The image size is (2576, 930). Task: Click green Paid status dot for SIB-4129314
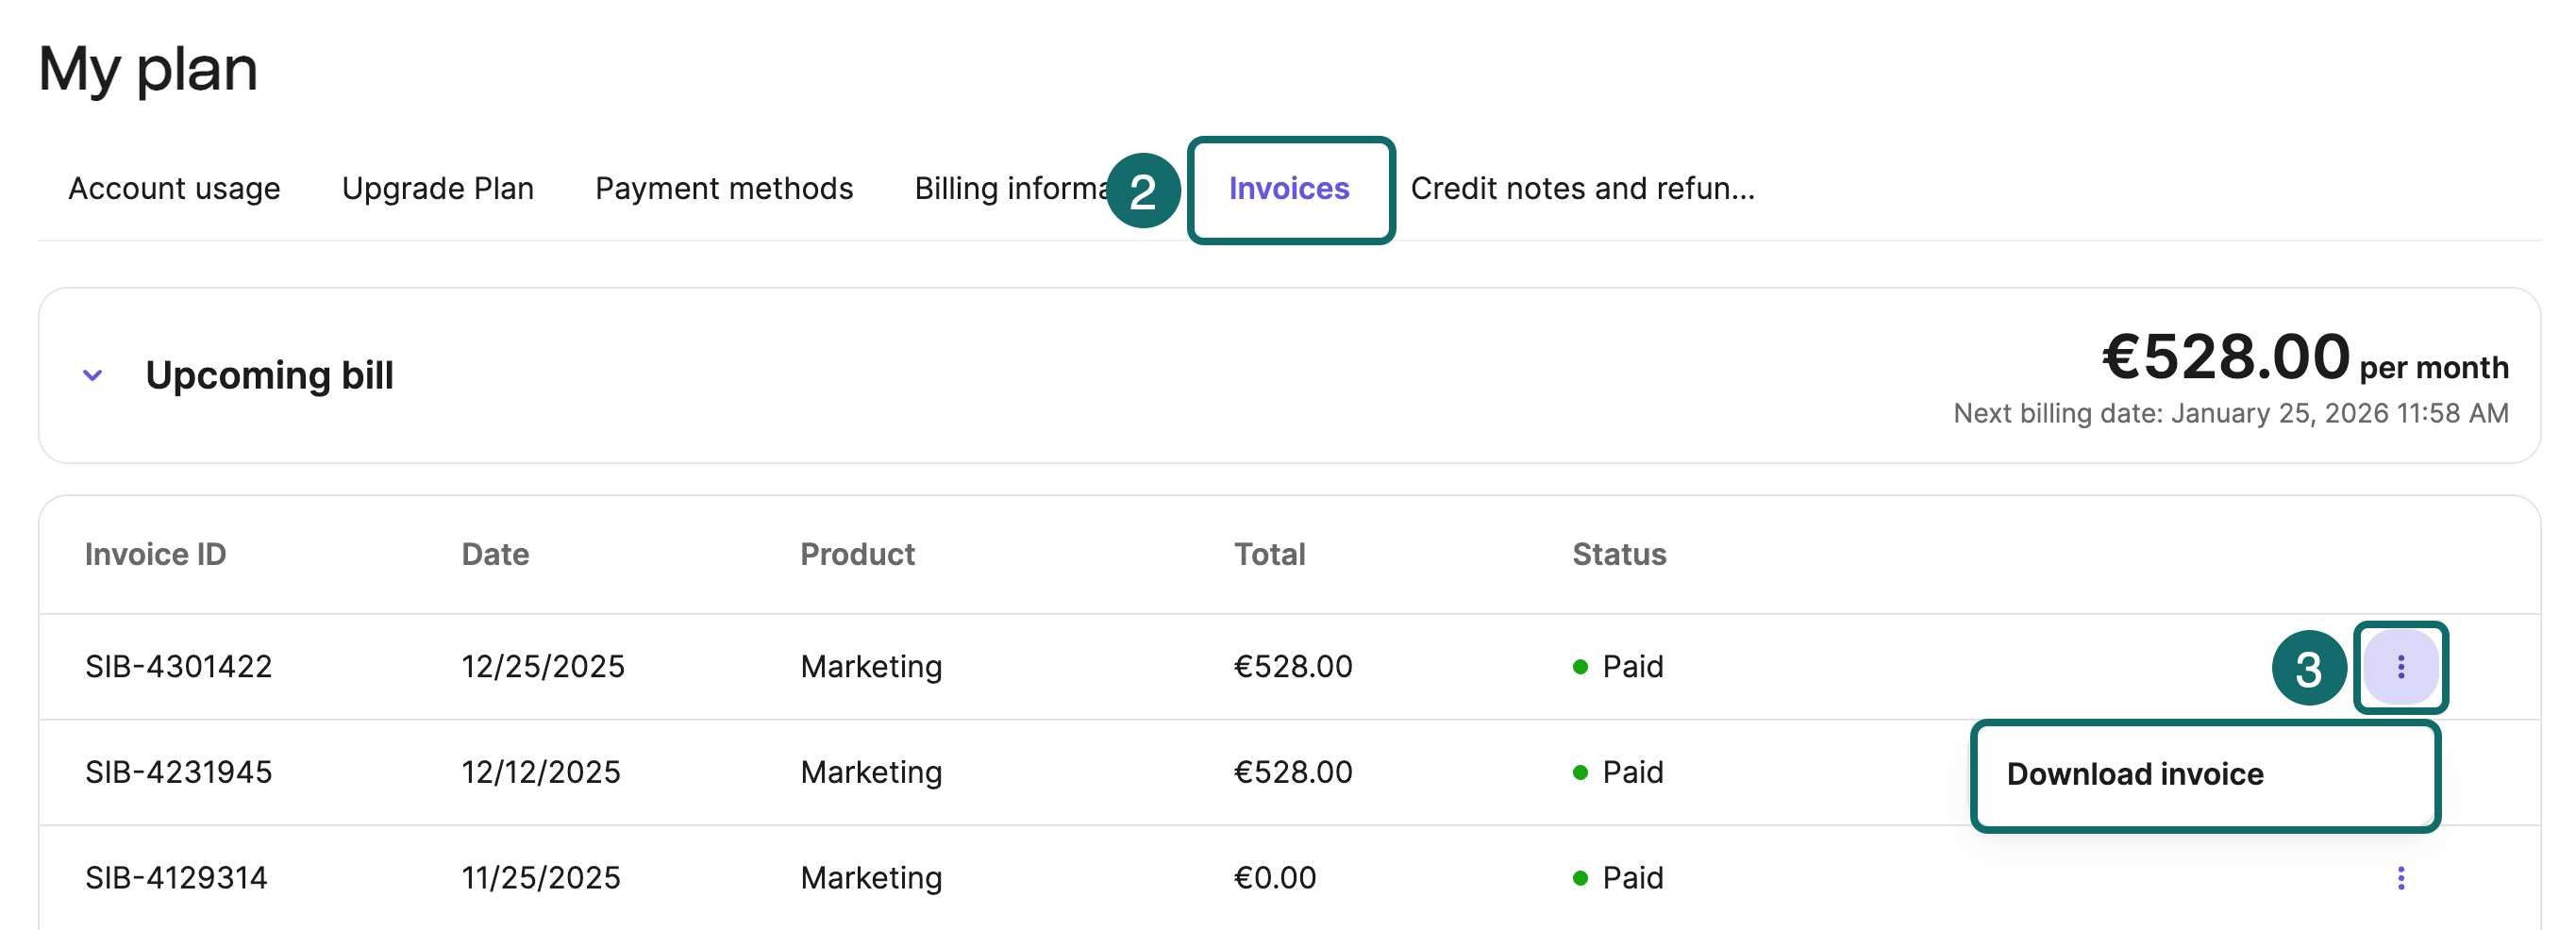click(1580, 878)
